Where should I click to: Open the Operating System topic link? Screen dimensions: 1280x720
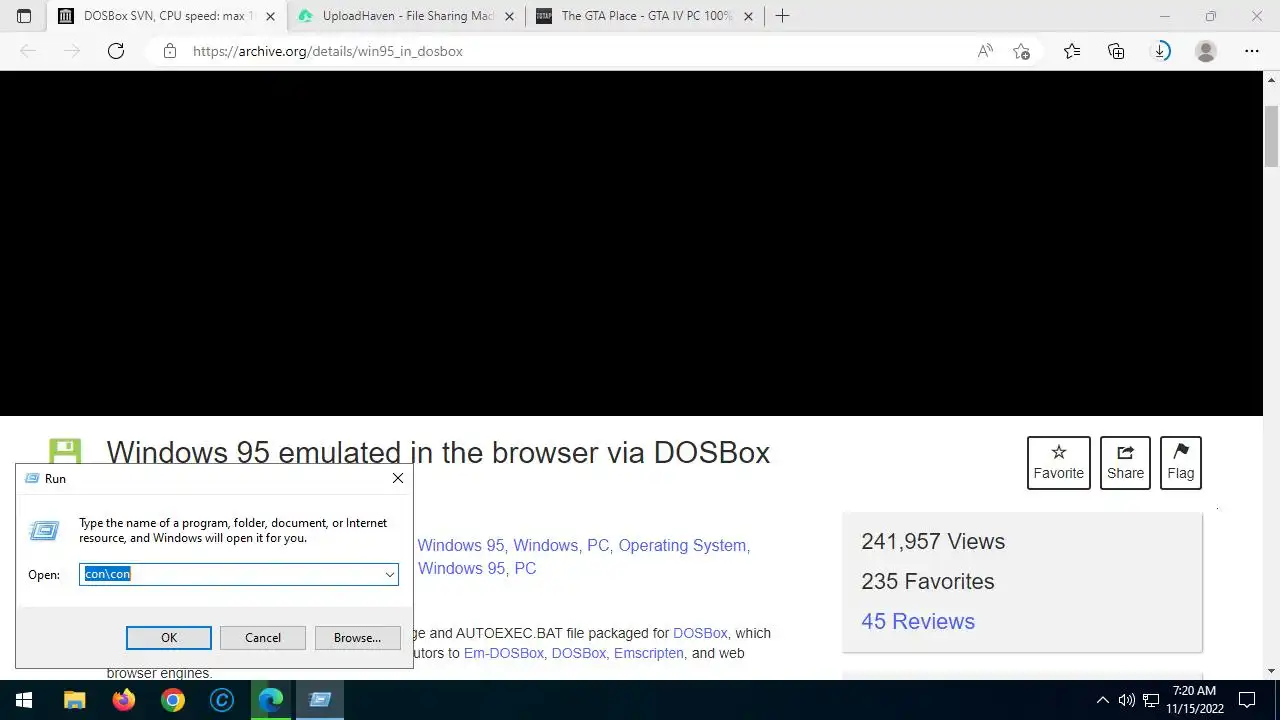684,545
